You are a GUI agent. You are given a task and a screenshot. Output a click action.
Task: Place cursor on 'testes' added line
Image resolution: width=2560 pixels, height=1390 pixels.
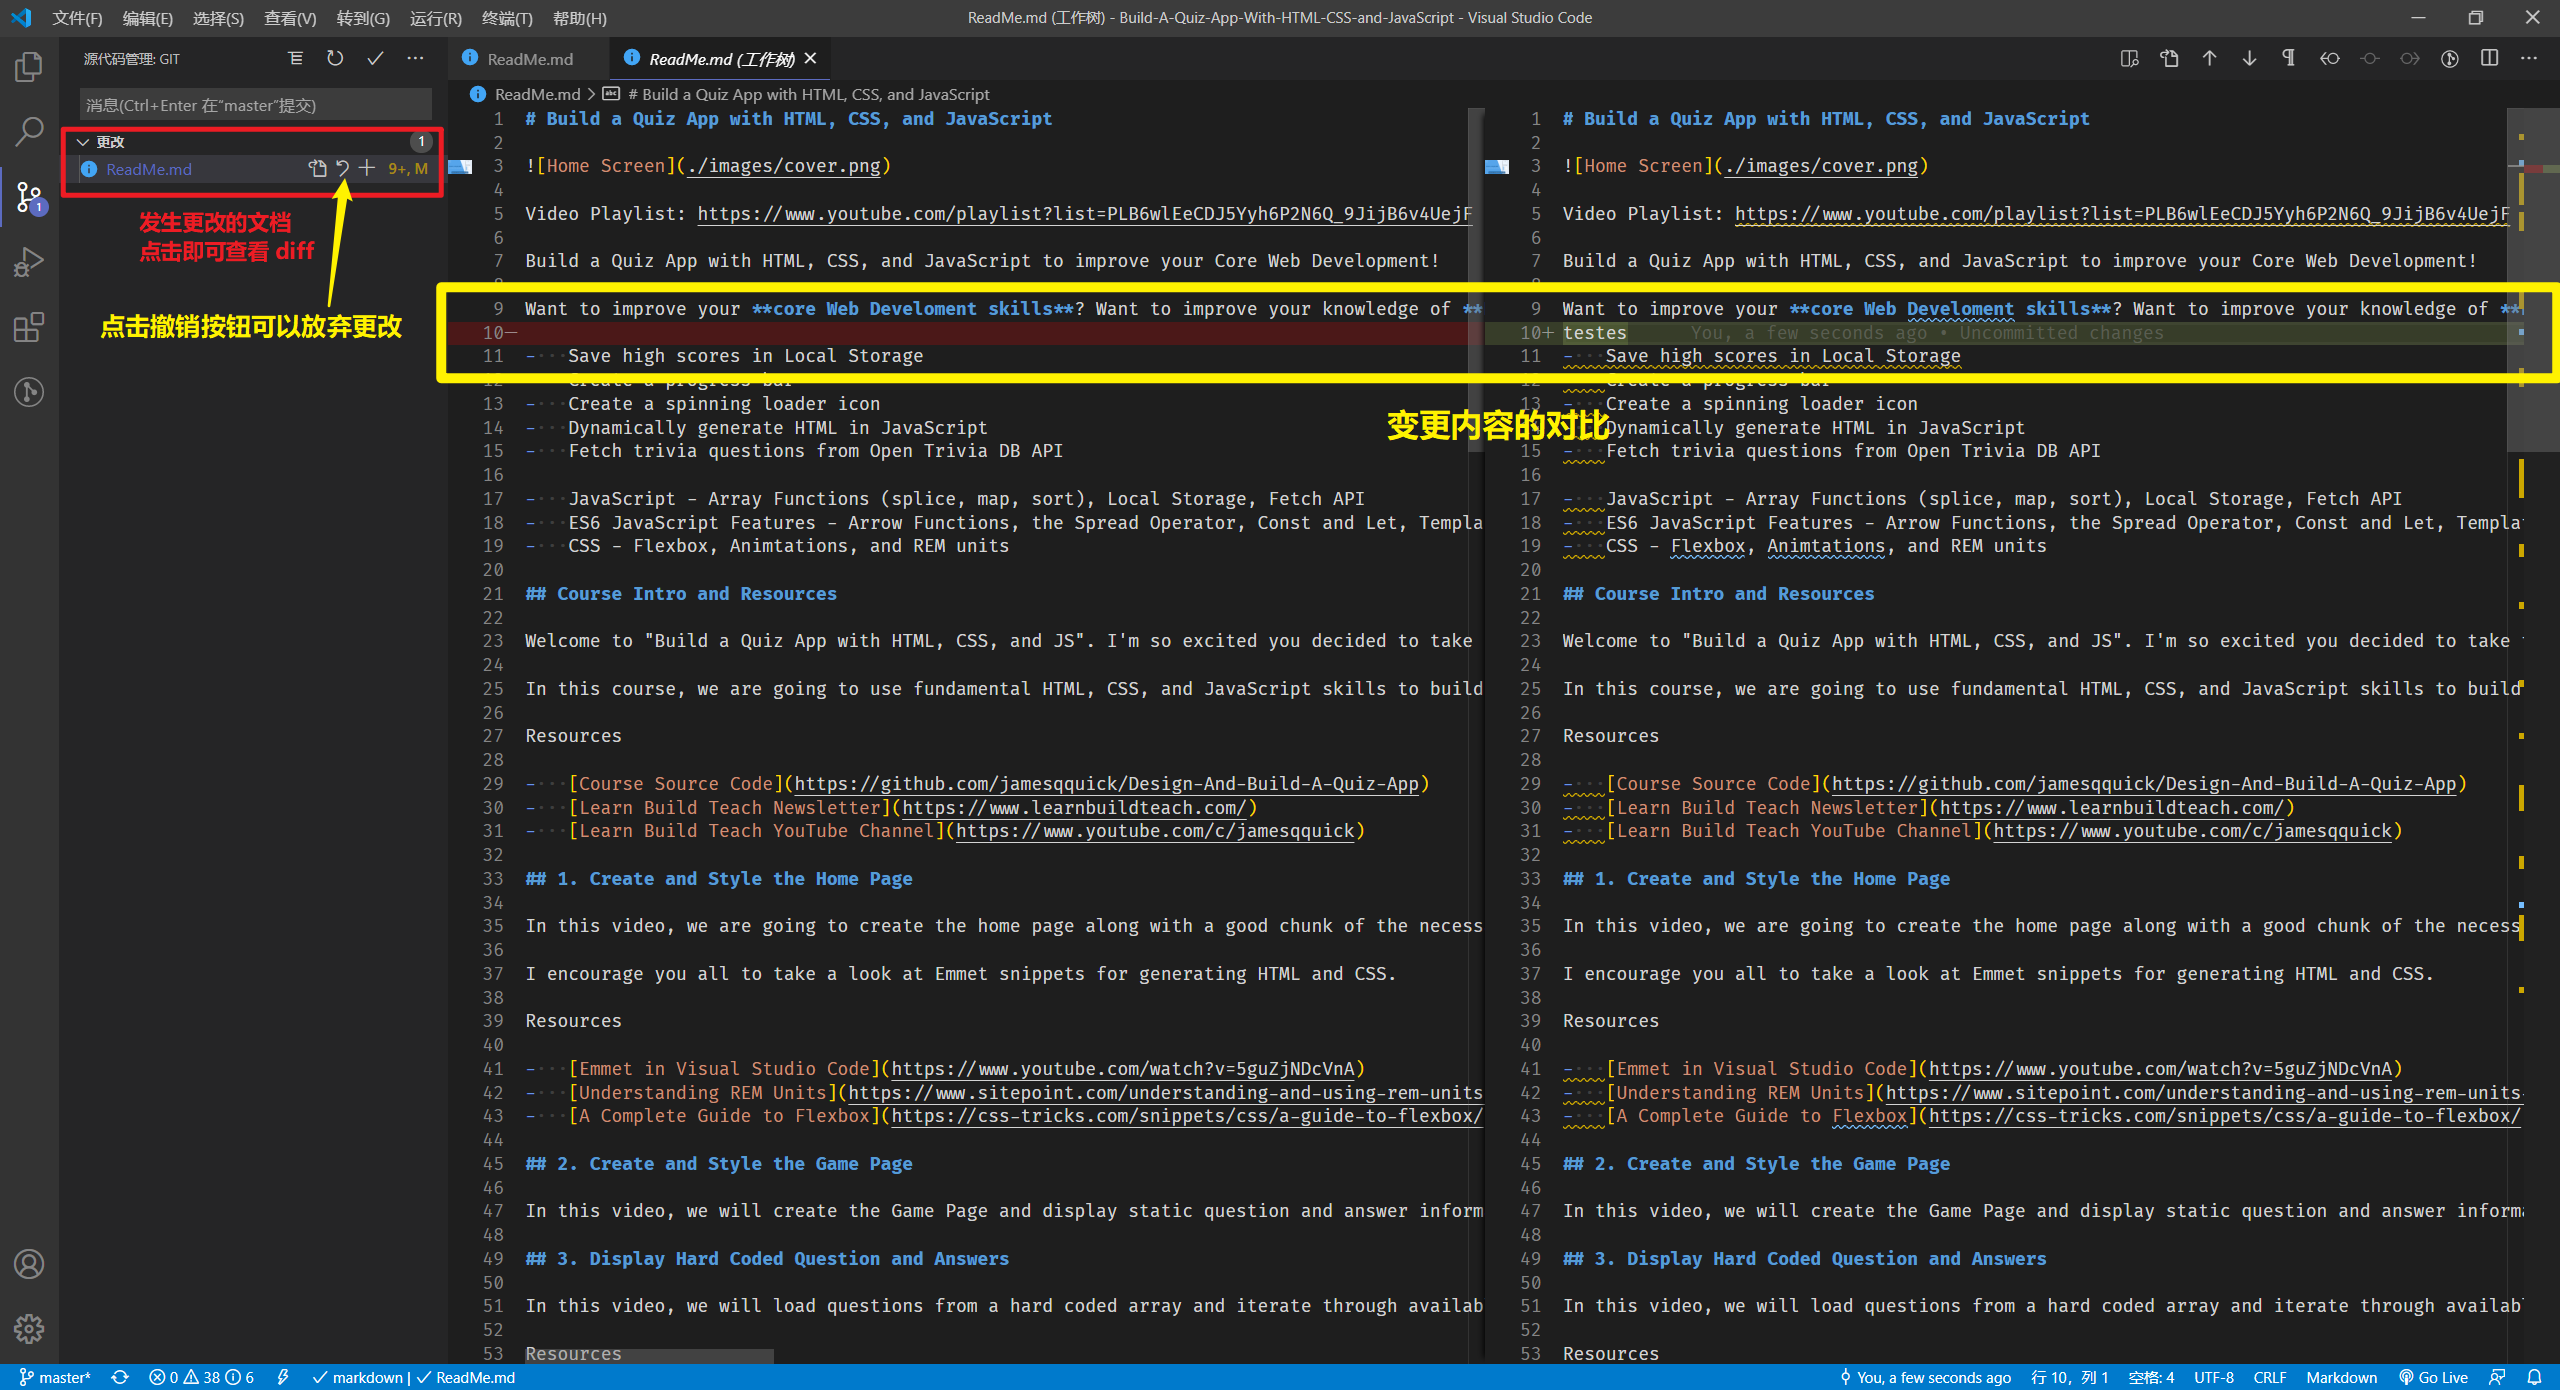coord(1594,332)
